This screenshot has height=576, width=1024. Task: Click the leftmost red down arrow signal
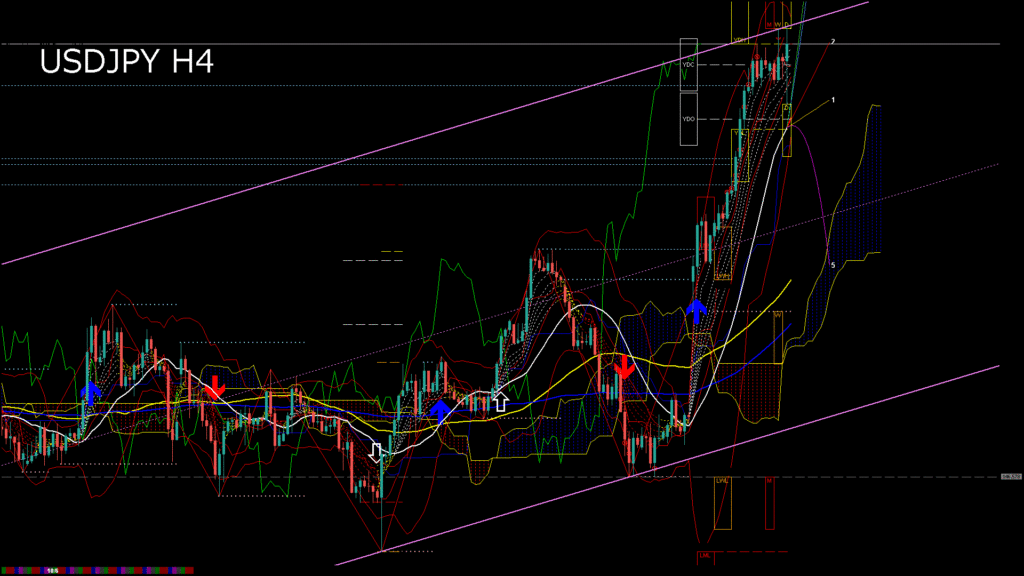click(x=216, y=386)
